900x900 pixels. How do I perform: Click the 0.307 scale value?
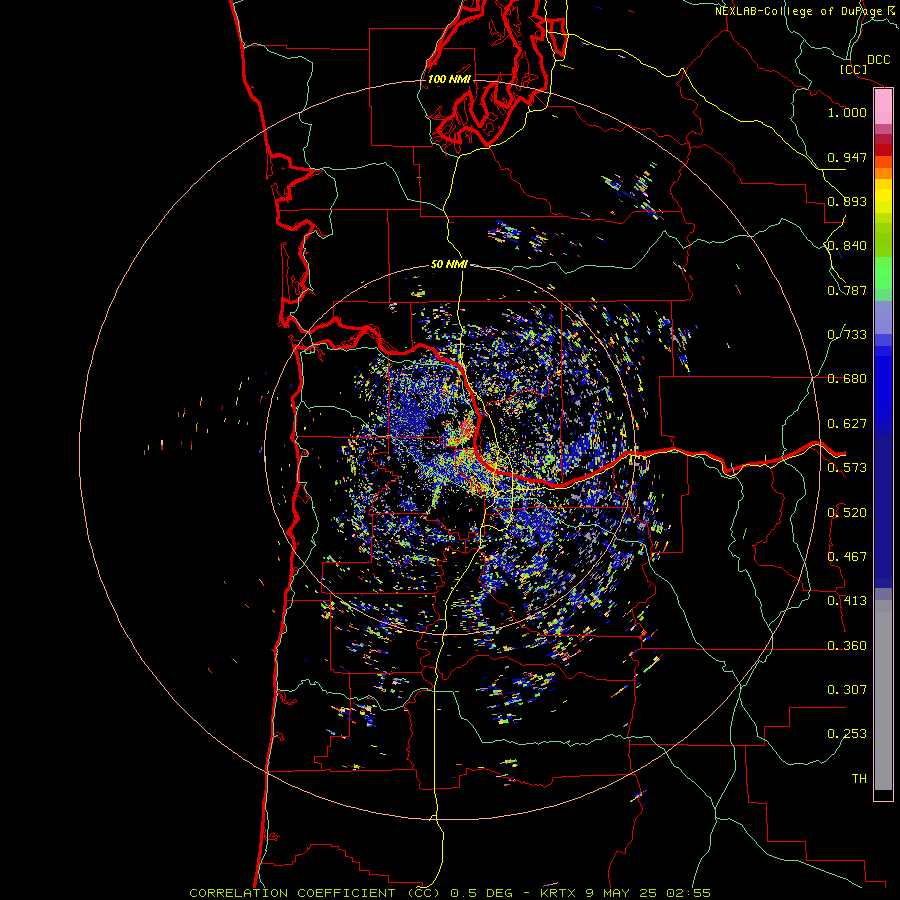pyautogui.click(x=847, y=690)
